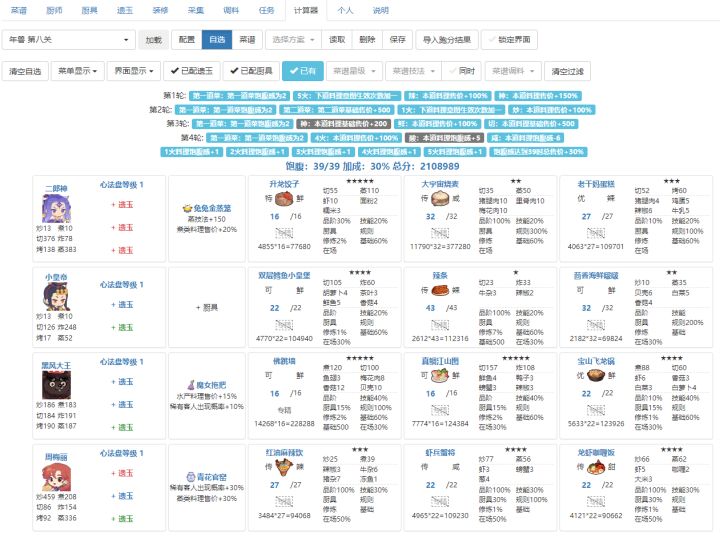Screen dimensions: 720x537
Task: Open the 个人 tab
Action: pyautogui.click(x=345, y=10)
